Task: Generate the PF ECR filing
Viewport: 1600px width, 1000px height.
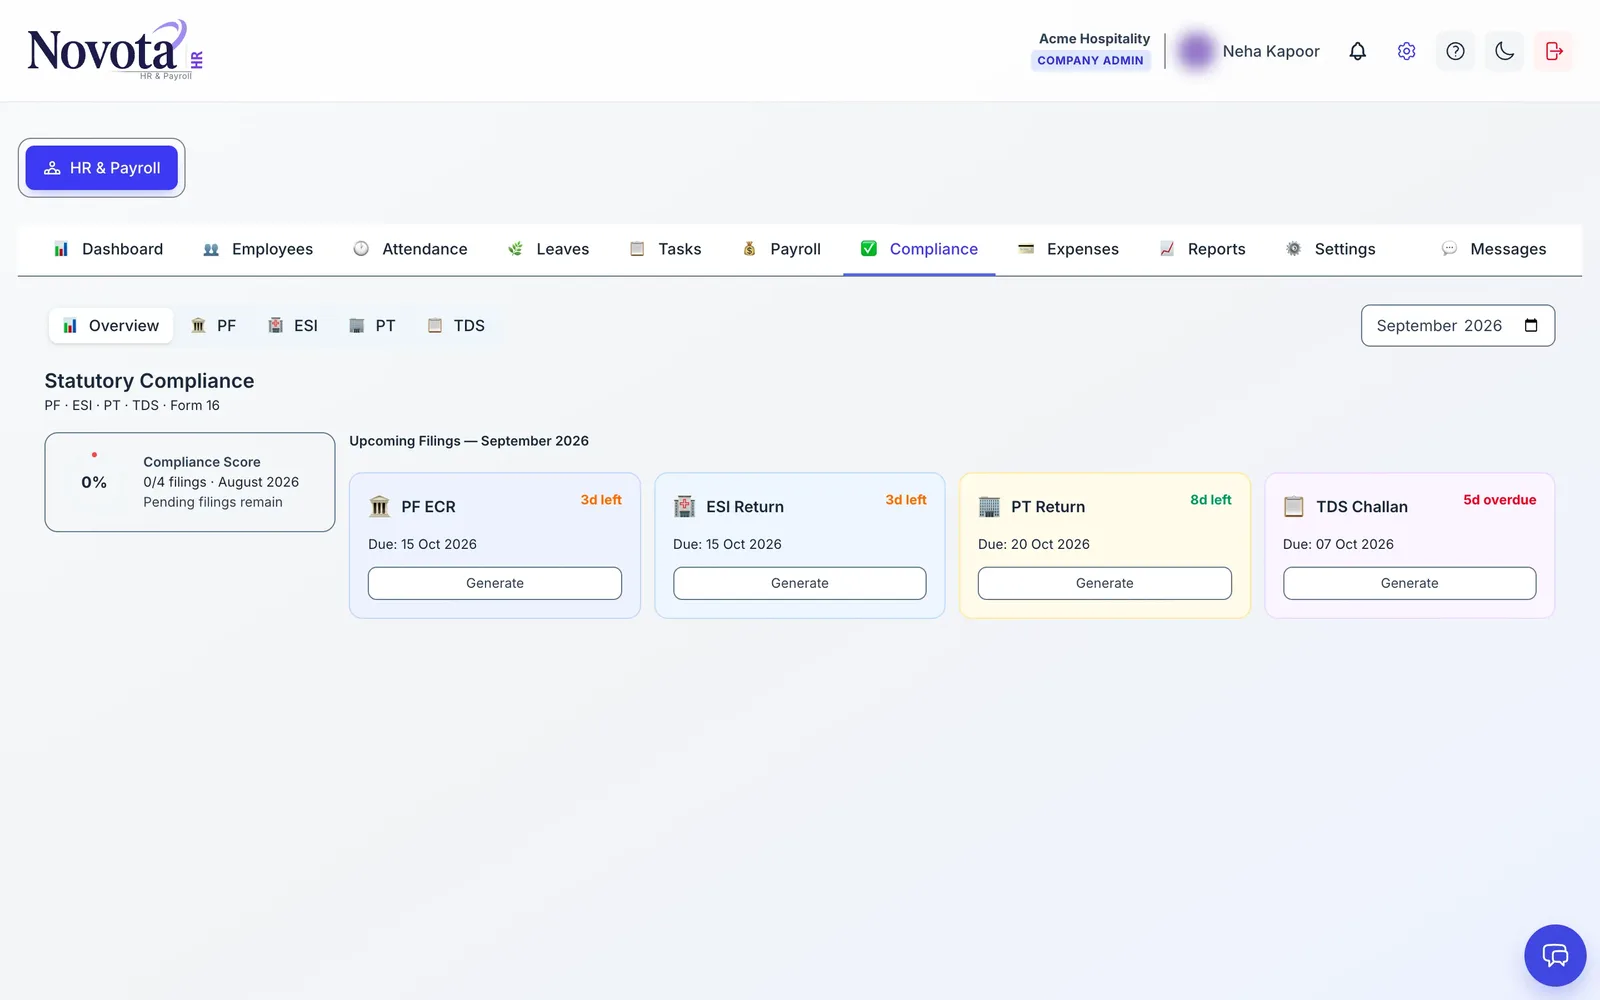Action: coord(495,583)
